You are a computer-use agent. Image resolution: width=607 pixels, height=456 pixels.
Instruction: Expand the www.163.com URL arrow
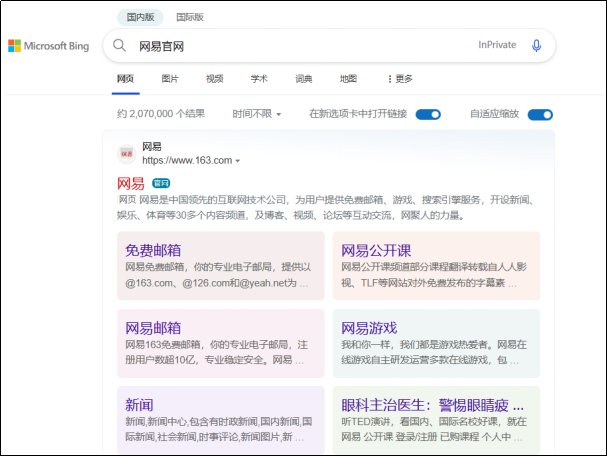(x=238, y=161)
